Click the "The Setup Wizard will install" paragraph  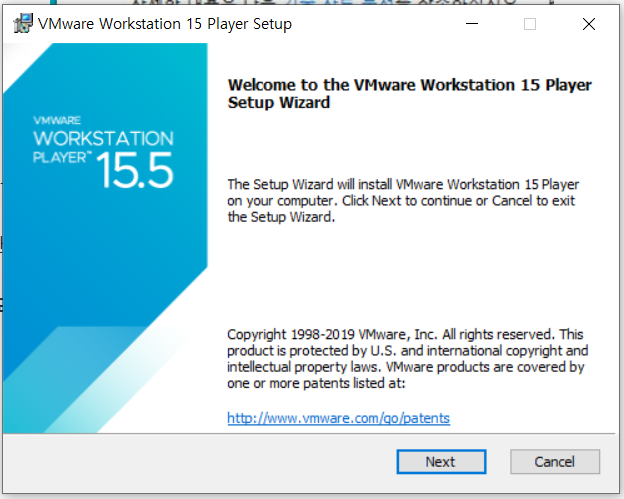[x=403, y=201]
